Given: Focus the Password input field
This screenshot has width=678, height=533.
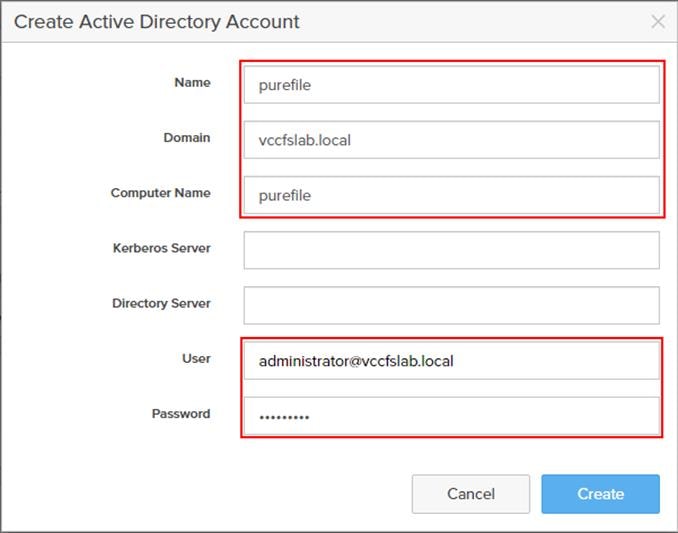Looking at the screenshot, I should (451, 416).
